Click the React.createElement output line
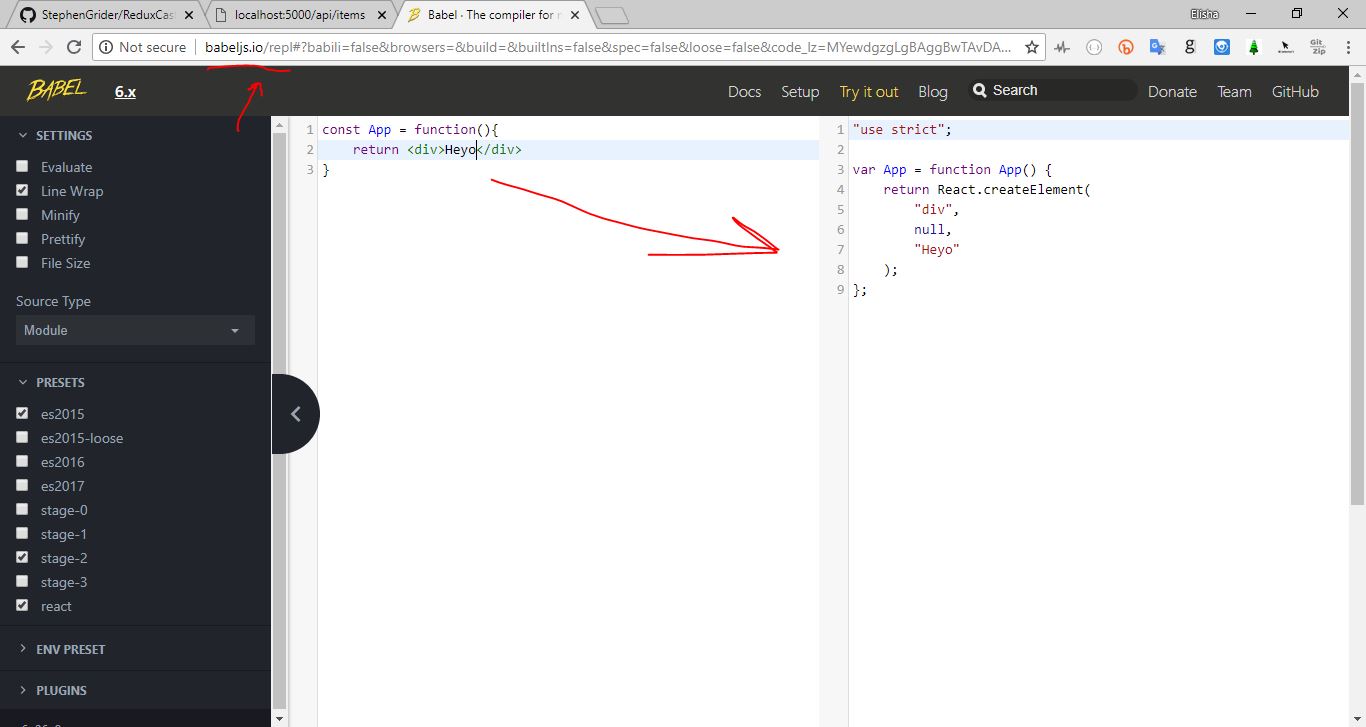 point(987,189)
